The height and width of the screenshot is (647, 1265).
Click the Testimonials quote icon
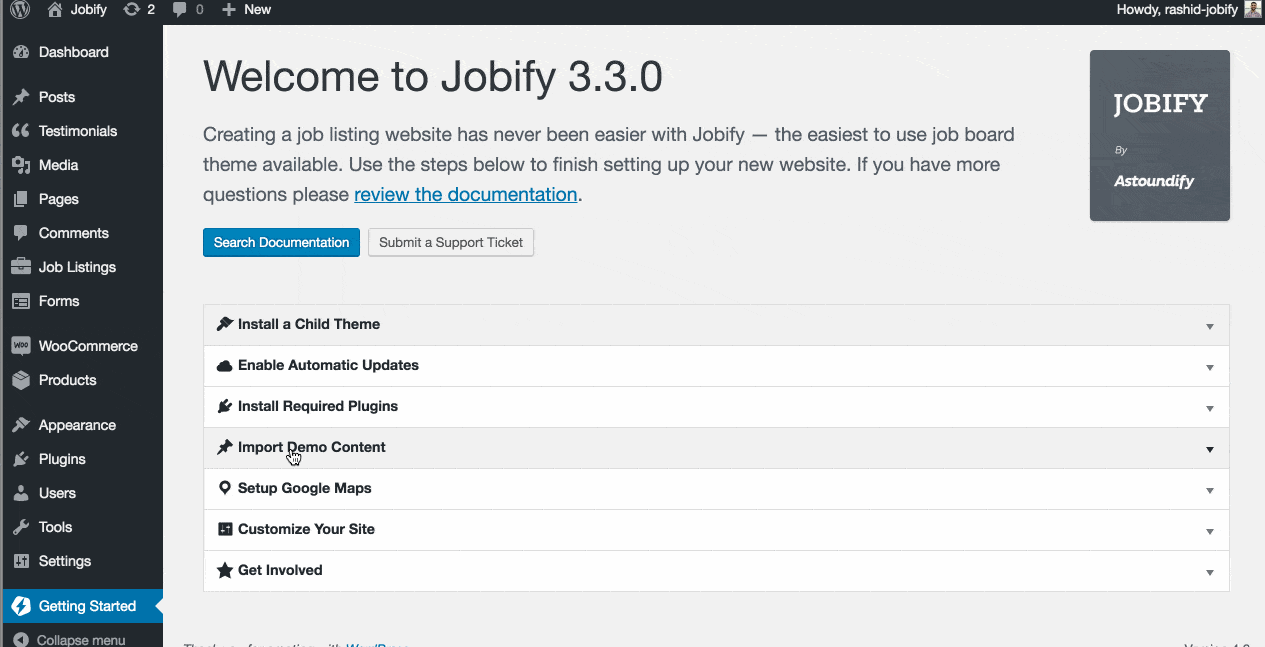[x=20, y=131]
